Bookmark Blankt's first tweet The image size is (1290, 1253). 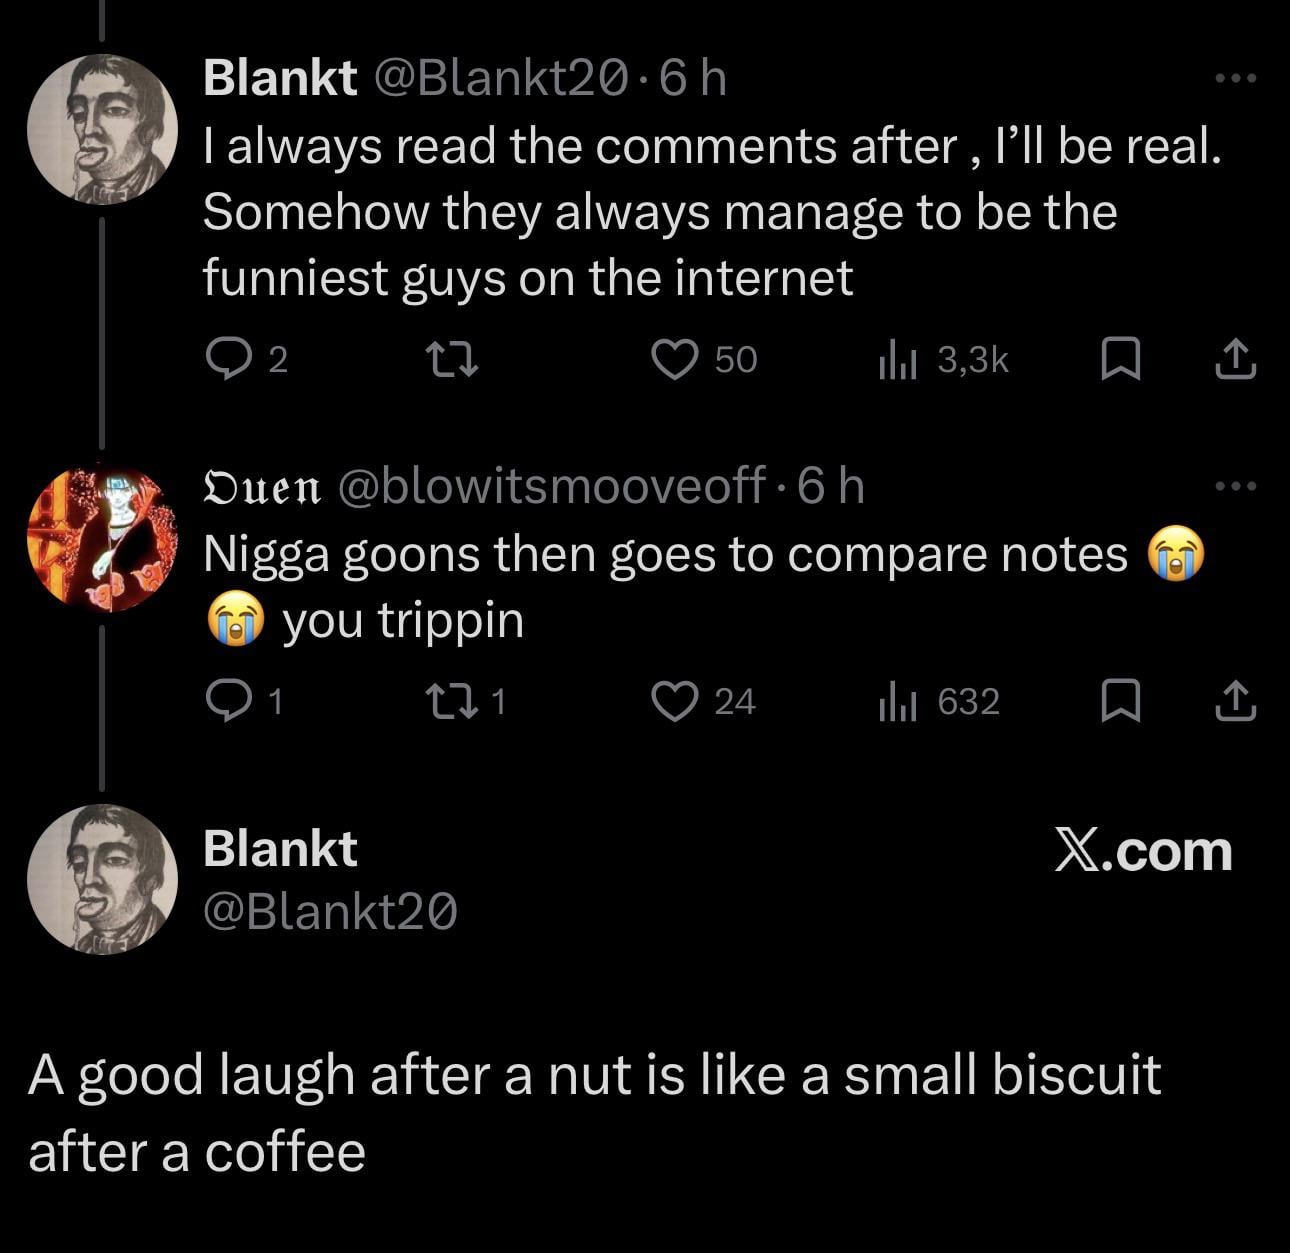pyautogui.click(x=1120, y=360)
